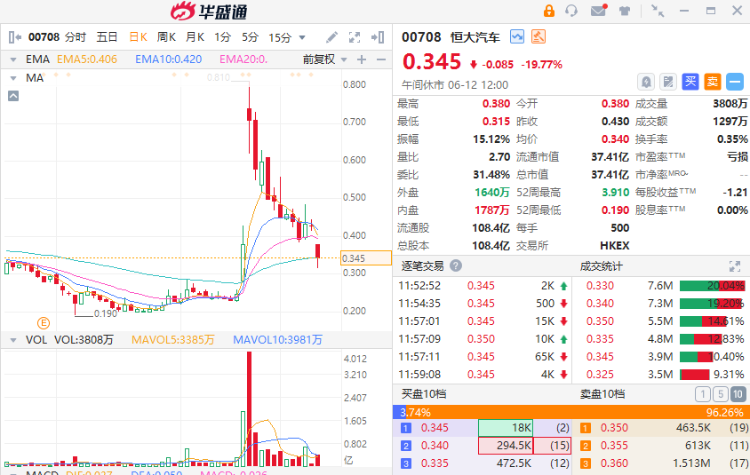Image resolution: width=750 pixels, height=475 pixels.
Task: Click the blue 买 buy button
Action: [x=690, y=82]
